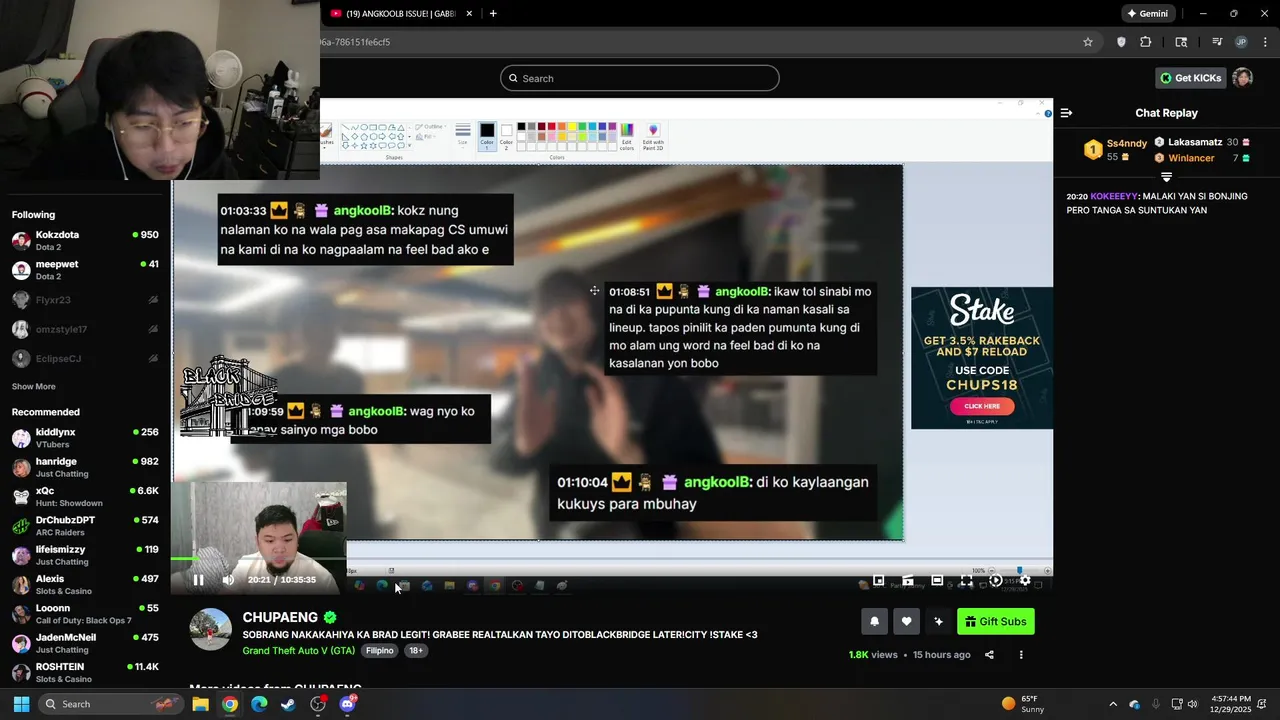Click Grand Theft Auto V (GTA) category
1280x720 pixels.
[298, 650]
